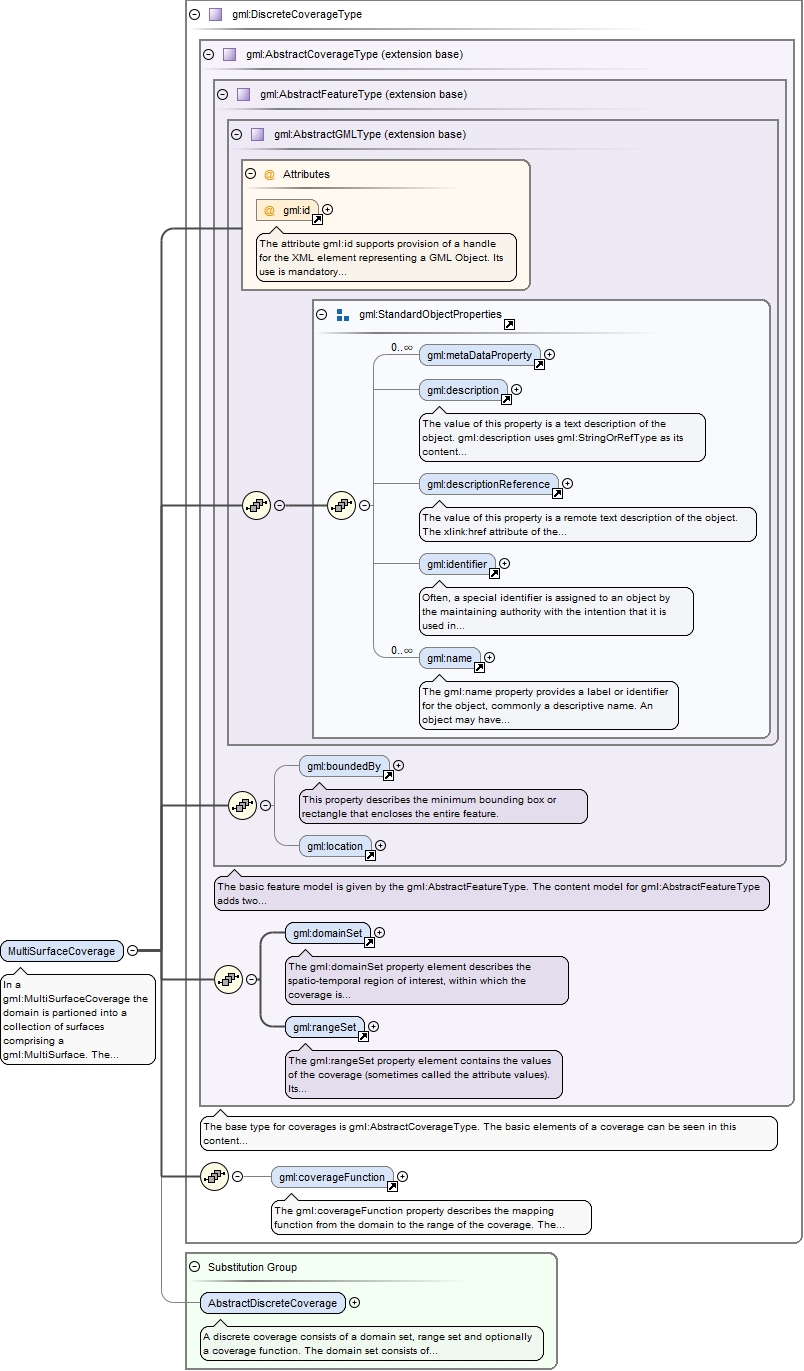The image size is (804, 1371).
Task: Expand the gml:descriptionReference element
Action: click(x=567, y=484)
